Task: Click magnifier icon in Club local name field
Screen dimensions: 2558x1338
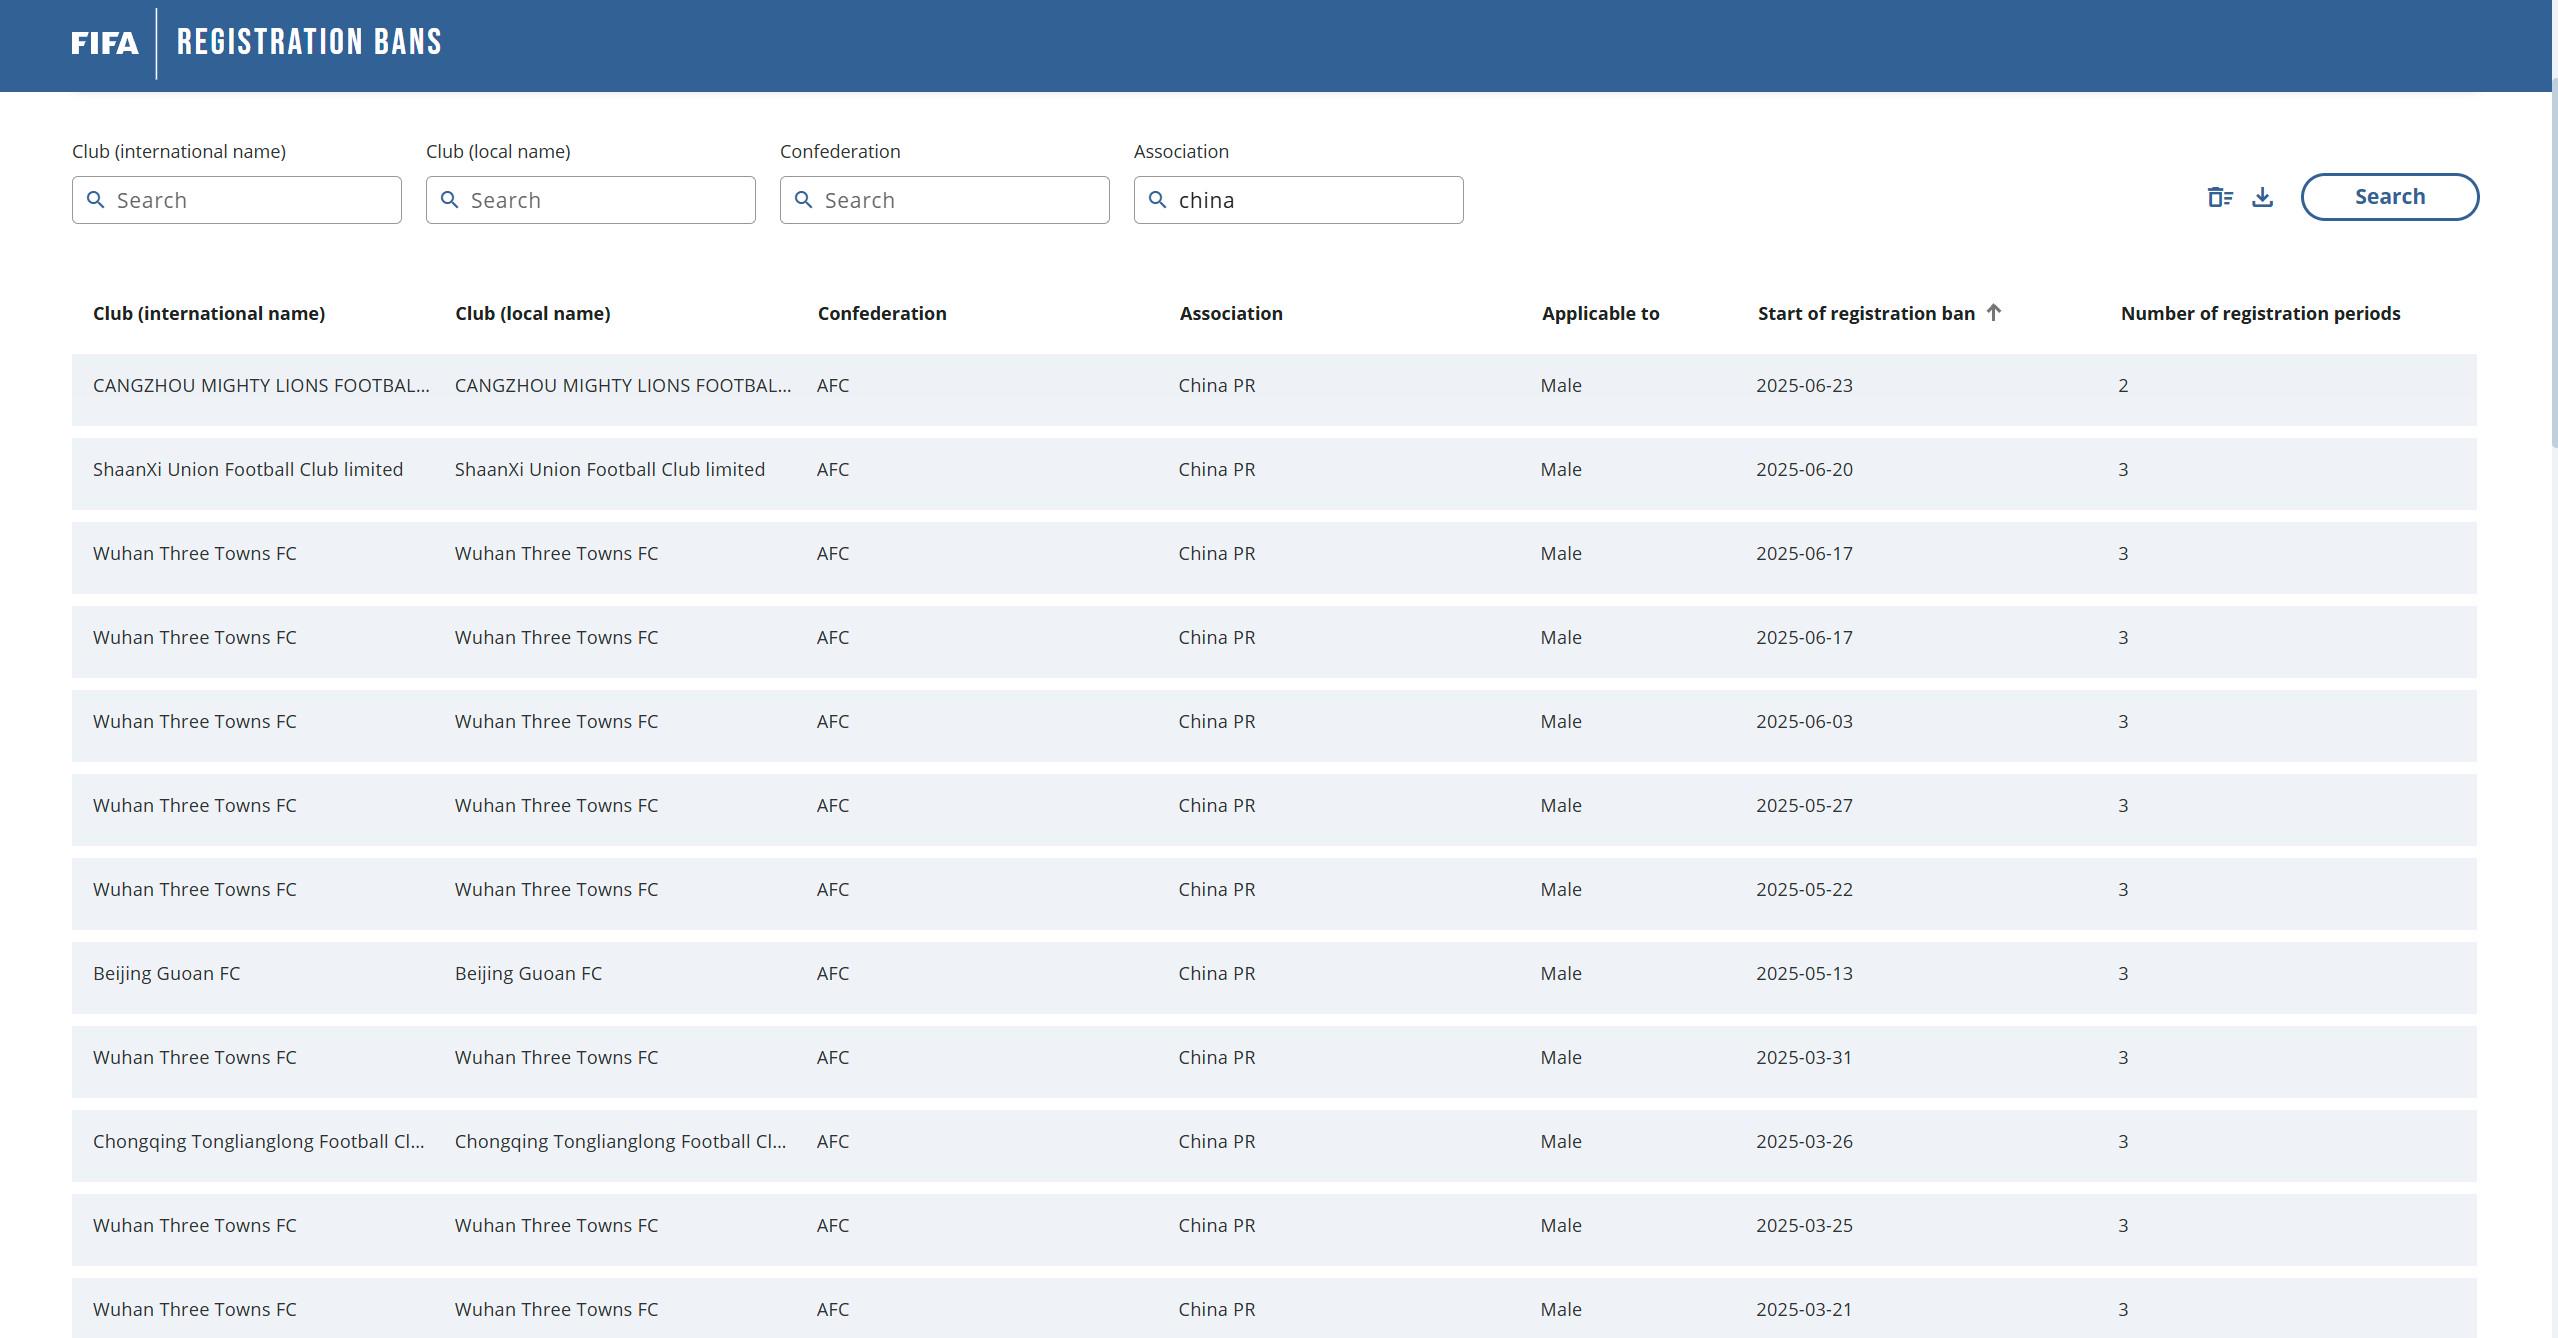Action: tap(449, 200)
